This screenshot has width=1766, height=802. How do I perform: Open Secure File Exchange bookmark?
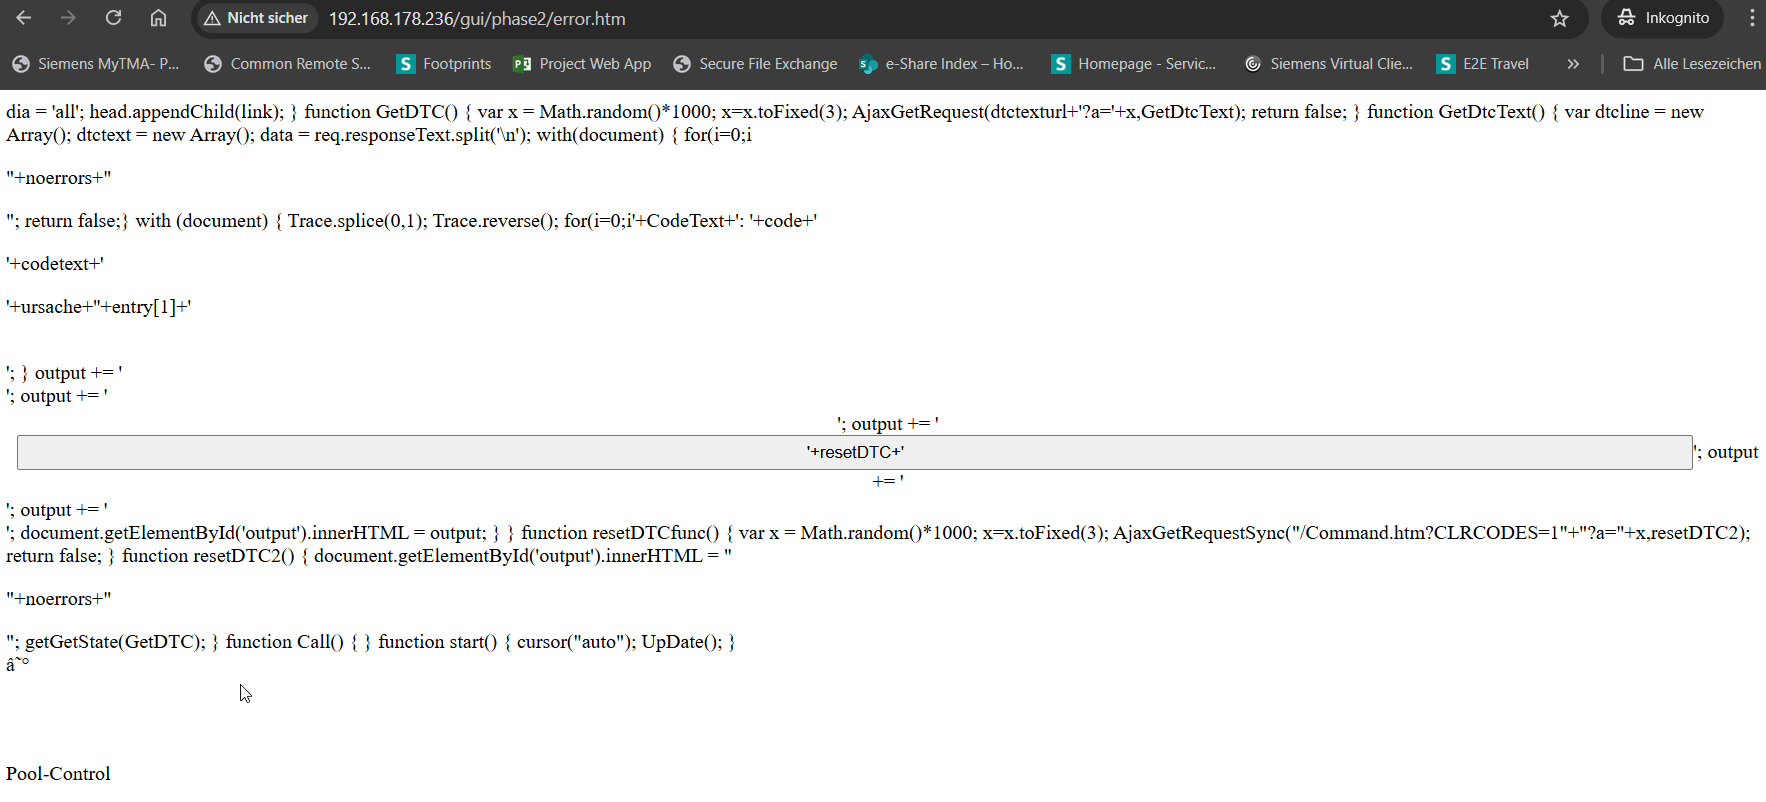point(755,64)
